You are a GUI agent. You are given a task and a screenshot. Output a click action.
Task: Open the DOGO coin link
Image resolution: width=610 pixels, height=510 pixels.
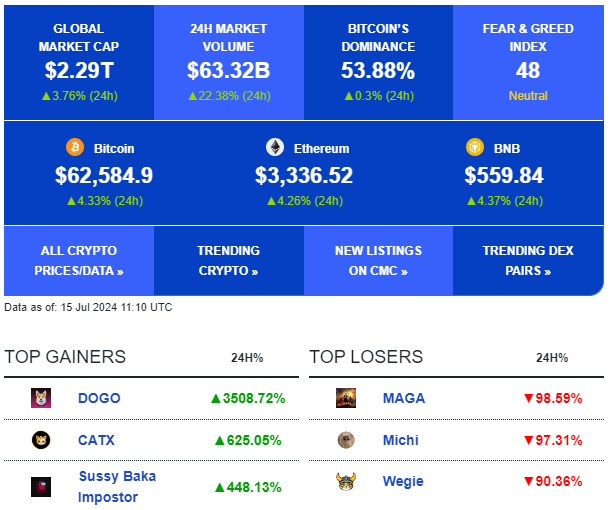[99, 398]
